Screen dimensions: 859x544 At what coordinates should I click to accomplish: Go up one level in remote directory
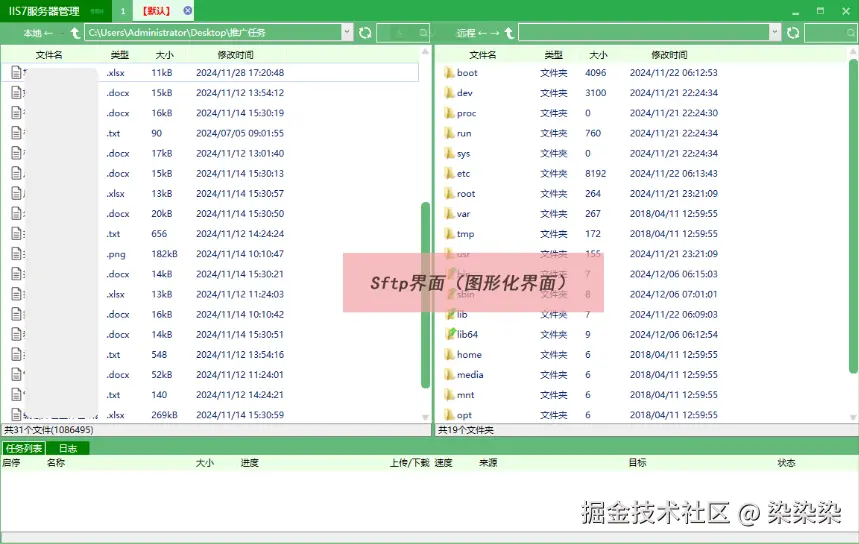pyautogui.click(x=509, y=33)
